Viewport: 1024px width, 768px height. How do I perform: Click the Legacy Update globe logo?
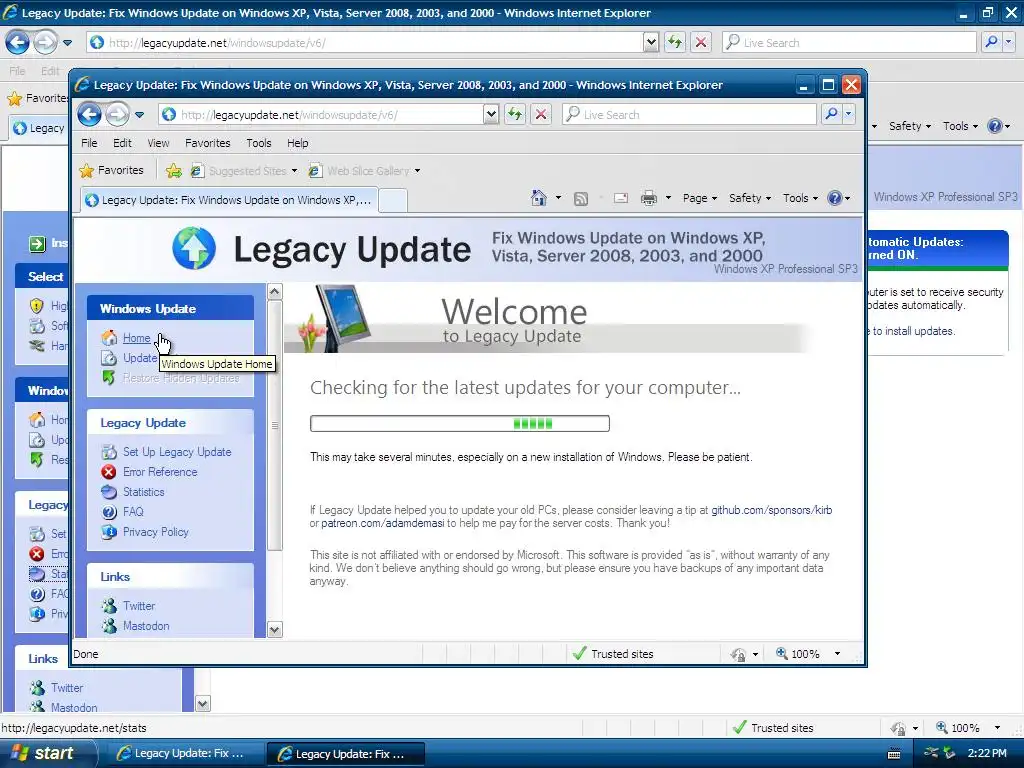(194, 248)
